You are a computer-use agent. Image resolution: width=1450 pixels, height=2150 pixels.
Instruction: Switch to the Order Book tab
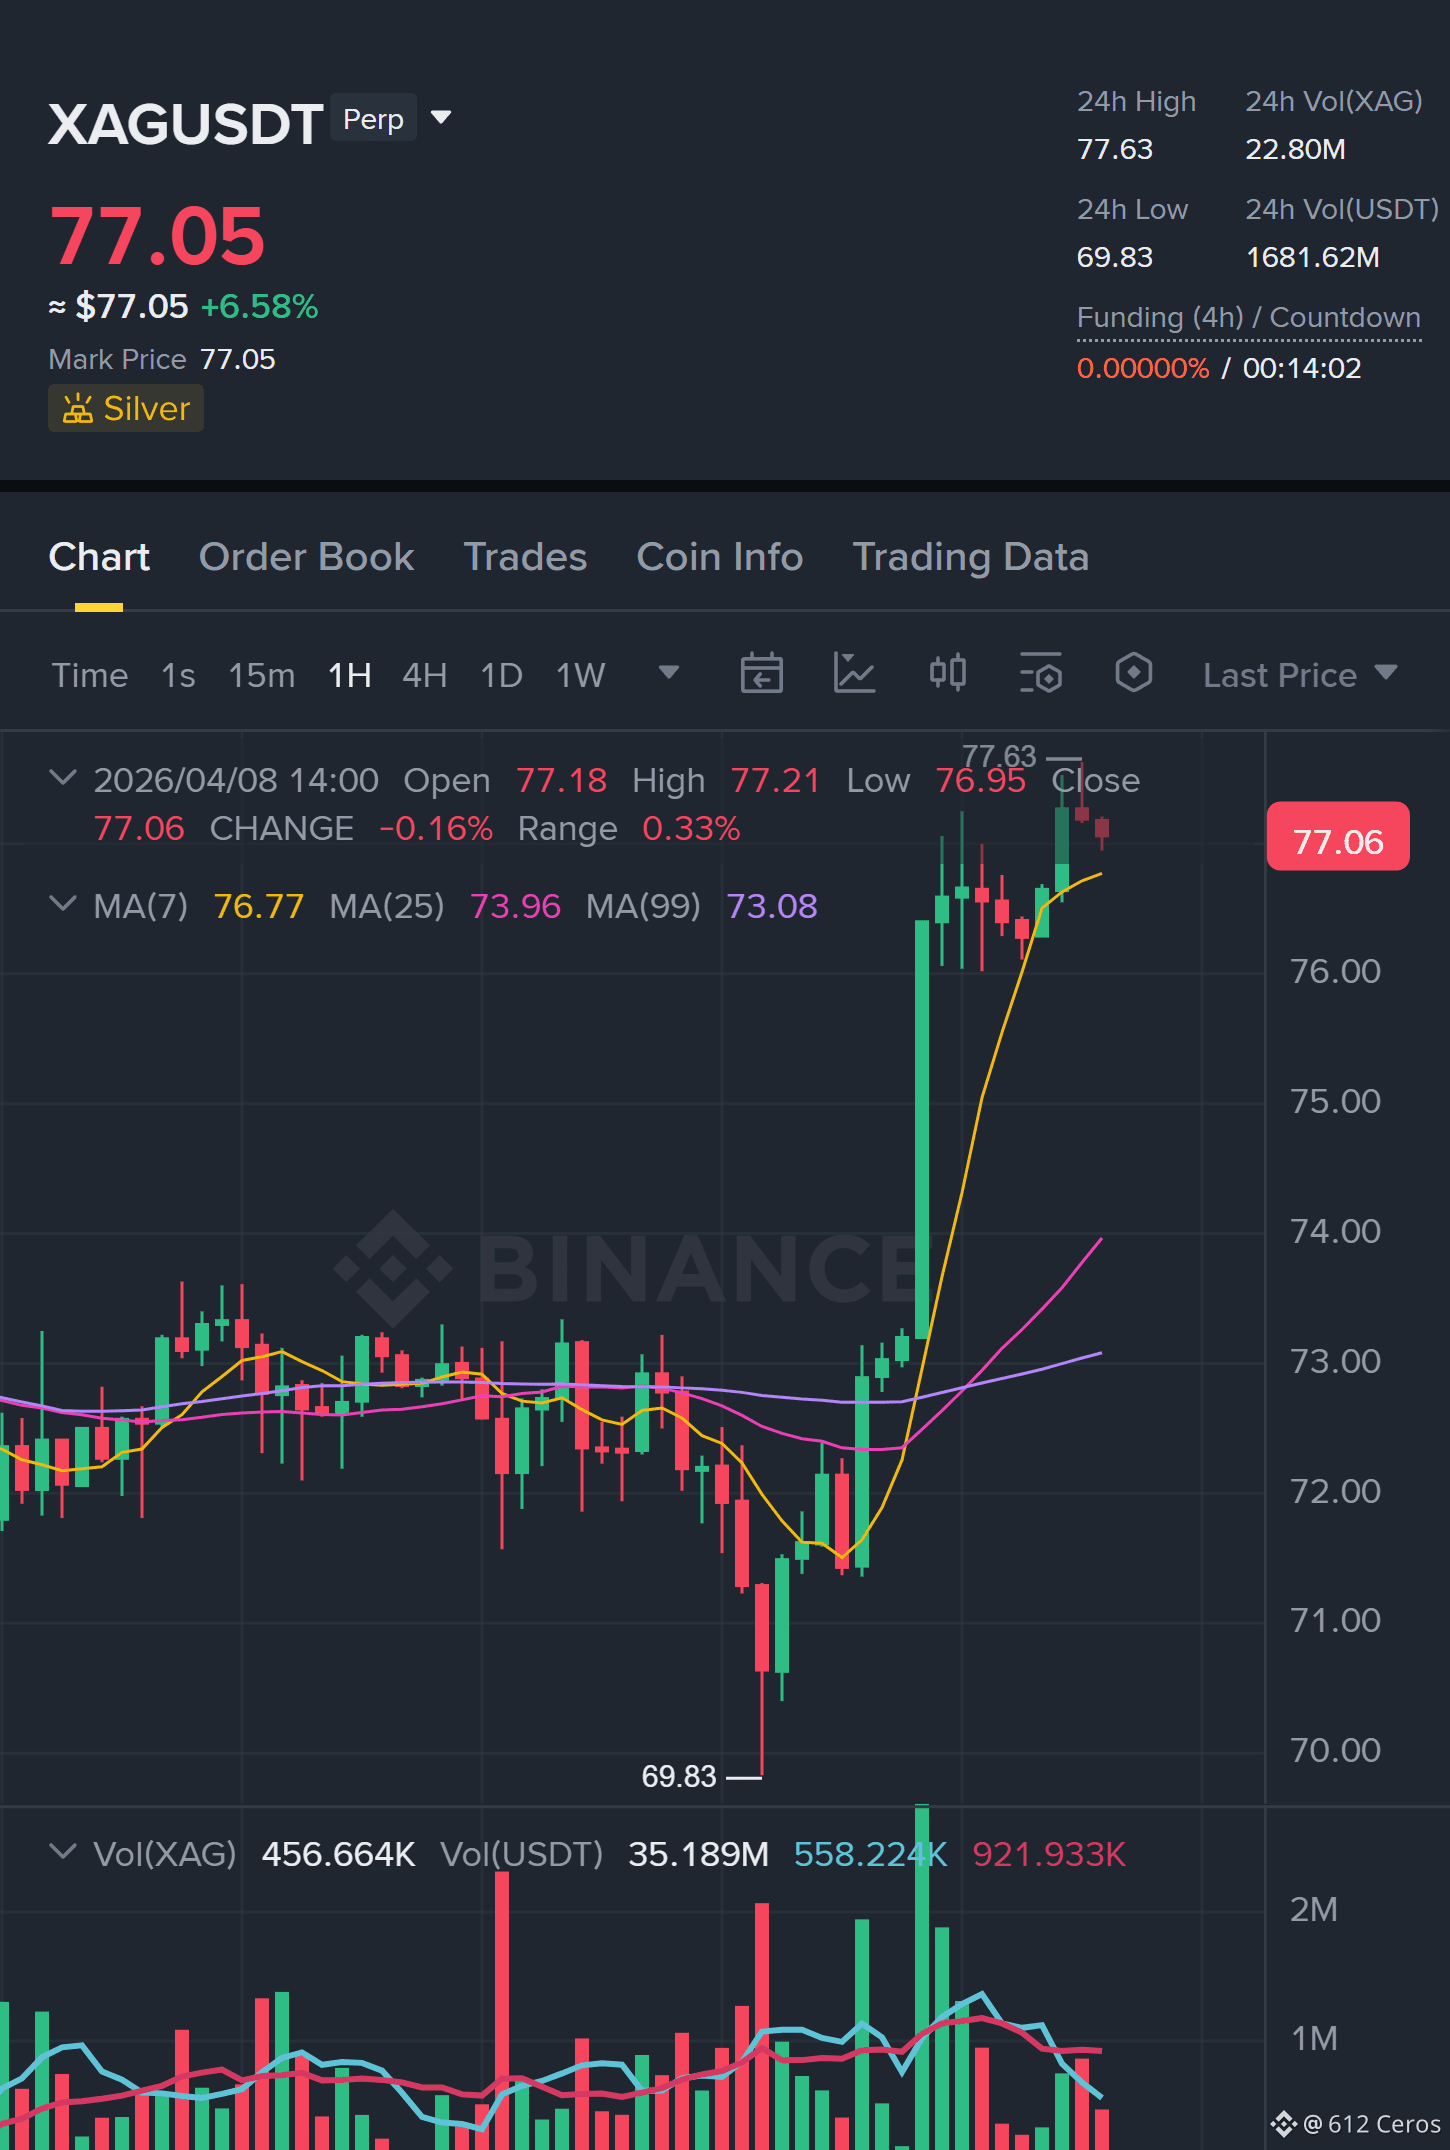click(306, 557)
